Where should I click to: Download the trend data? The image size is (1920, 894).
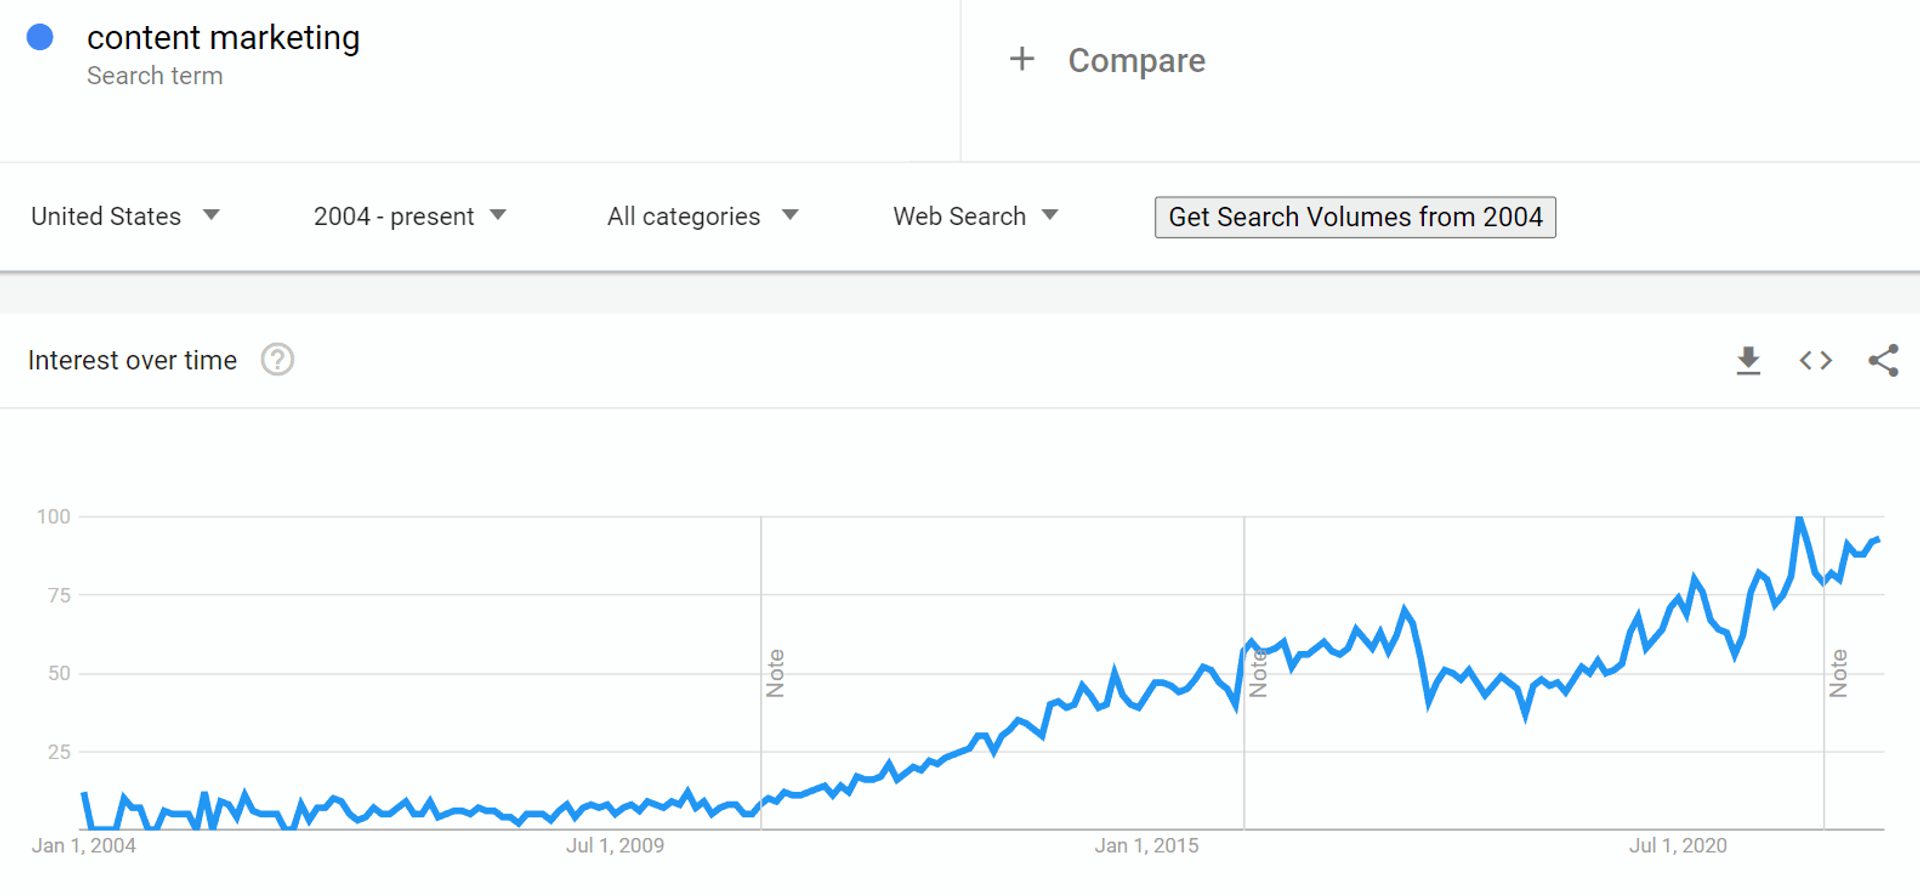[1748, 361]
